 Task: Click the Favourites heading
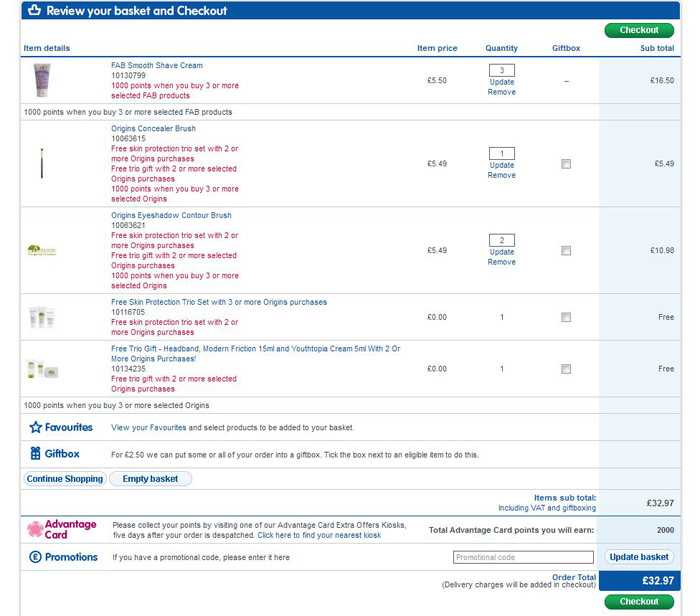click(69, 428)
